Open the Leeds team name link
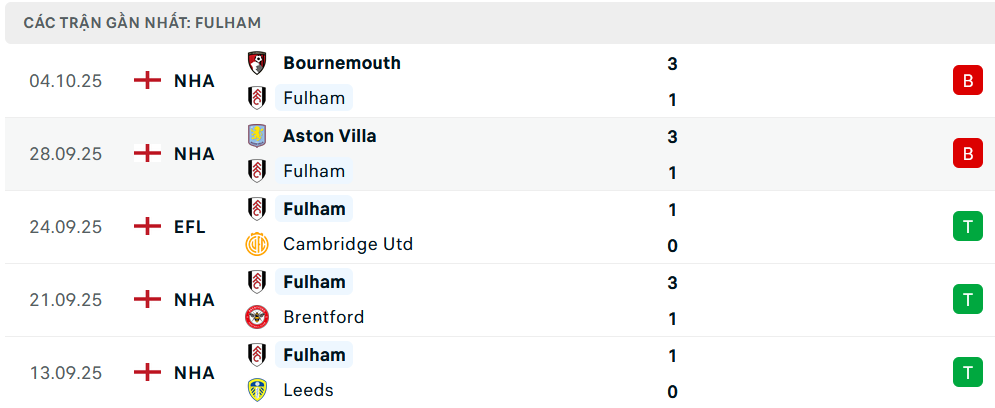The width and height of the screenshot is (995, 408). [x=308, y=390]
